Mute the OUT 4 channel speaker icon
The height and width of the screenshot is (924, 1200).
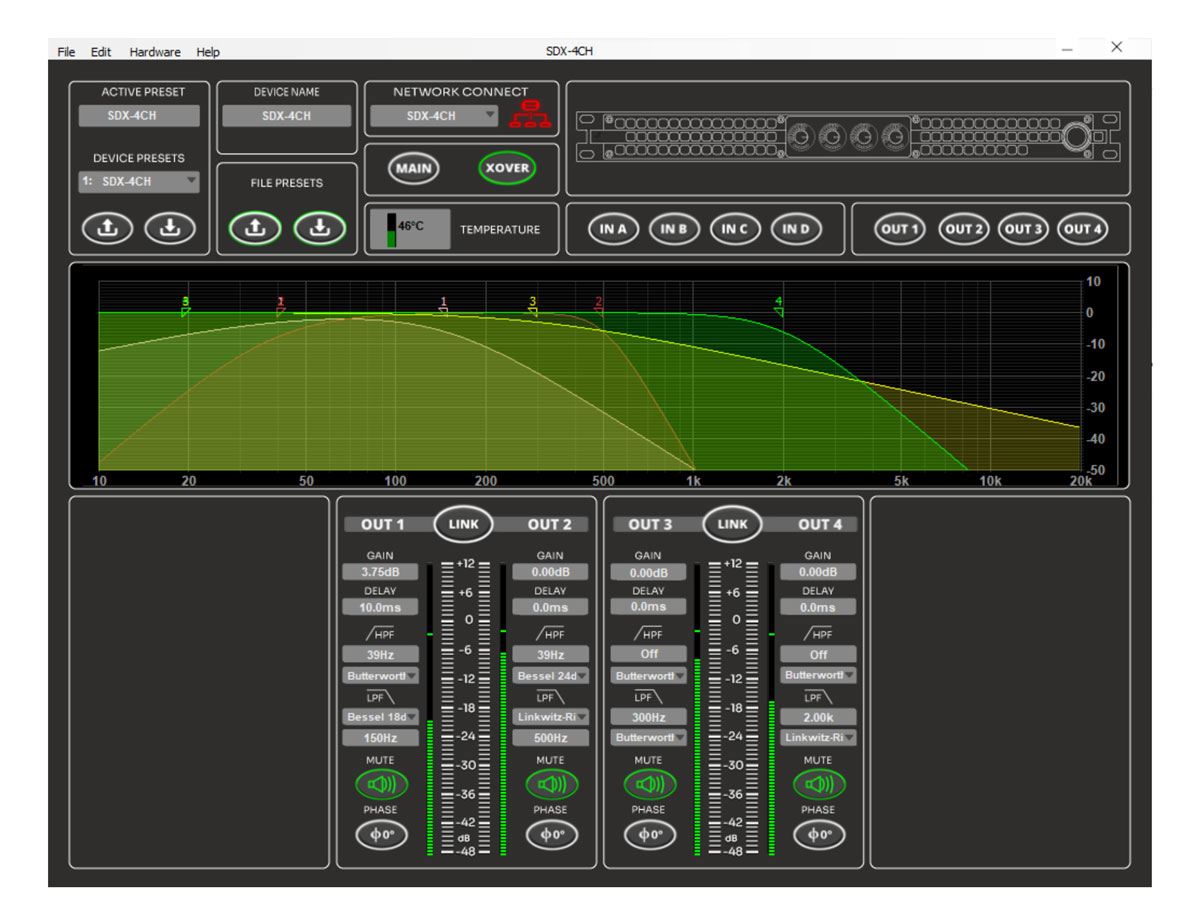pos(818,784)
